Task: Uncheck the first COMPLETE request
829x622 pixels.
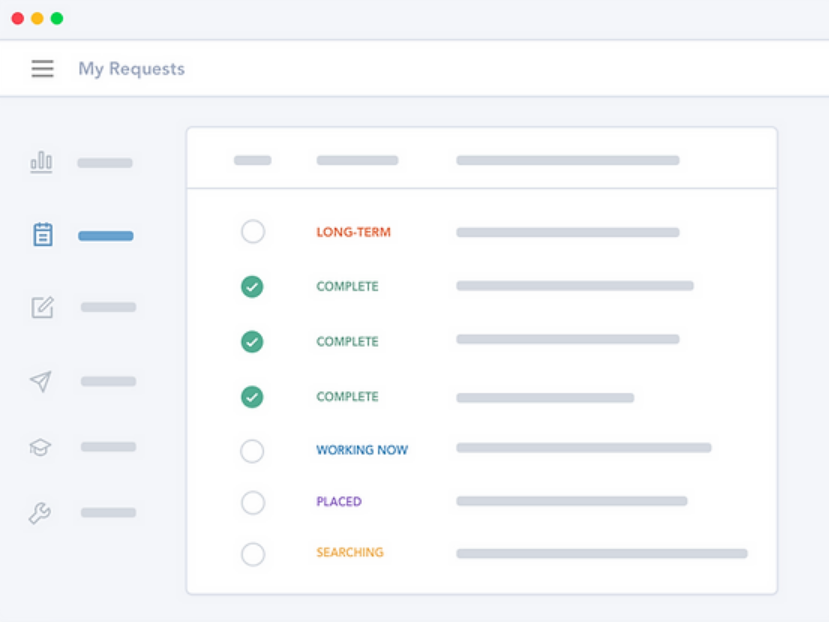Action: click(x=252, y=287)
